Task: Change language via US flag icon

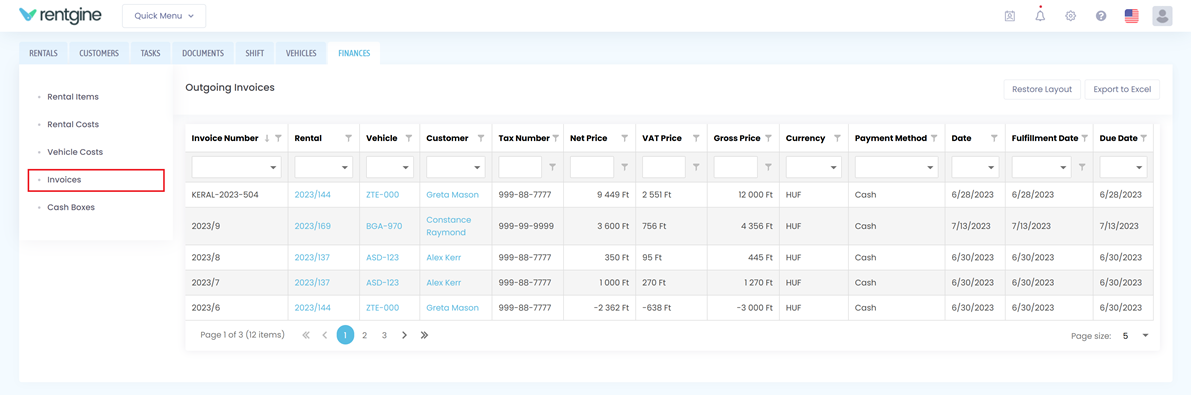Action: [1132, 16]
